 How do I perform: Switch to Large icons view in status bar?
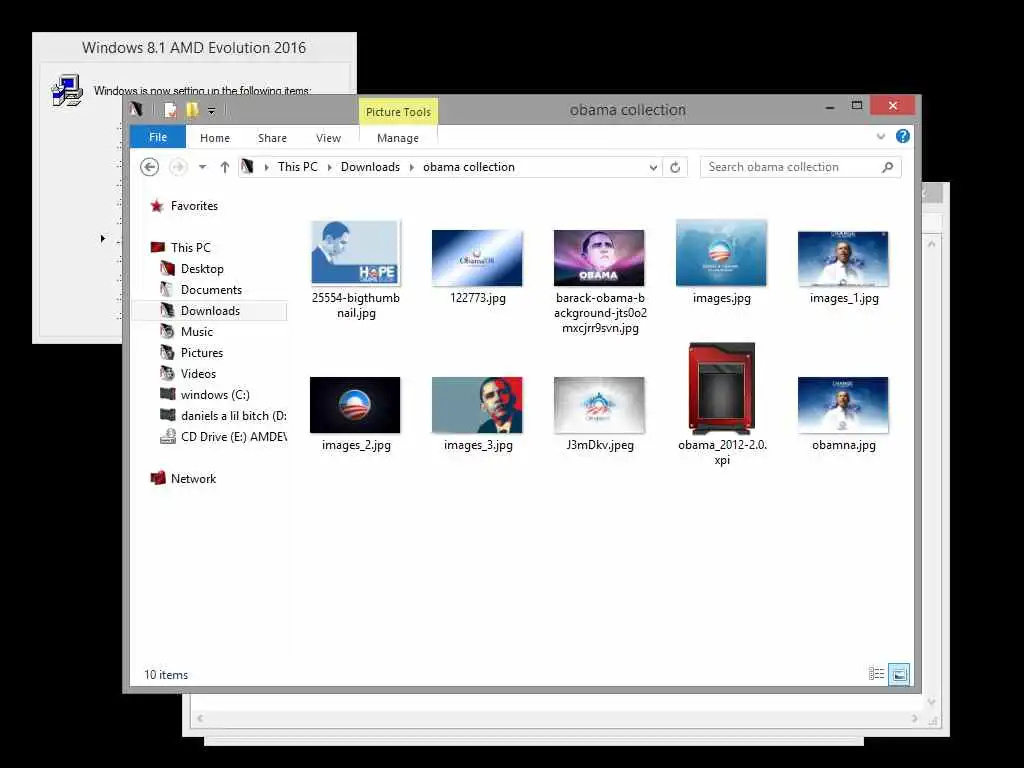pos(899,674)
